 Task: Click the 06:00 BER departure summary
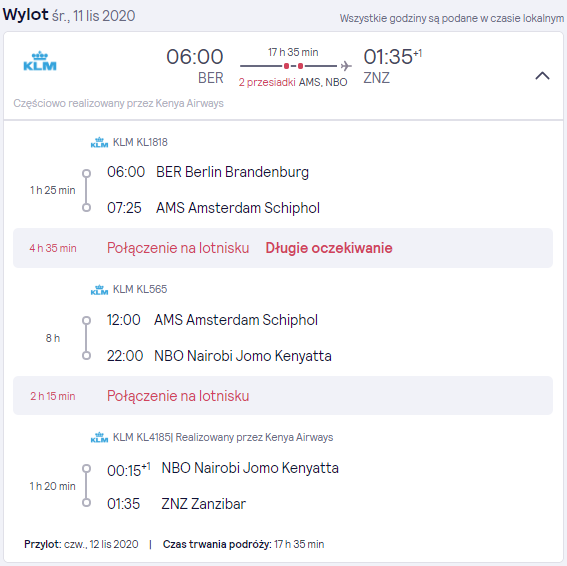click(x=195, y=67)
